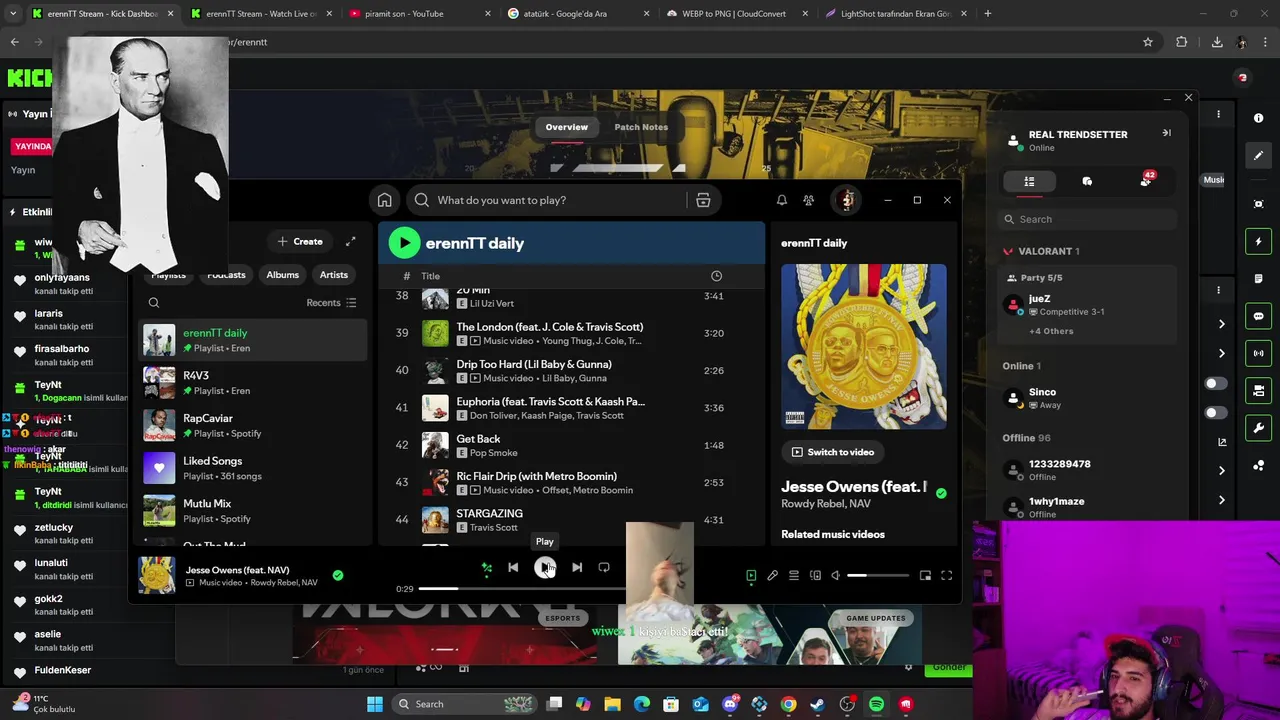The image size is (1280, 720).
Task: Open the RapCaviar playlist
Action: (253, 426)
